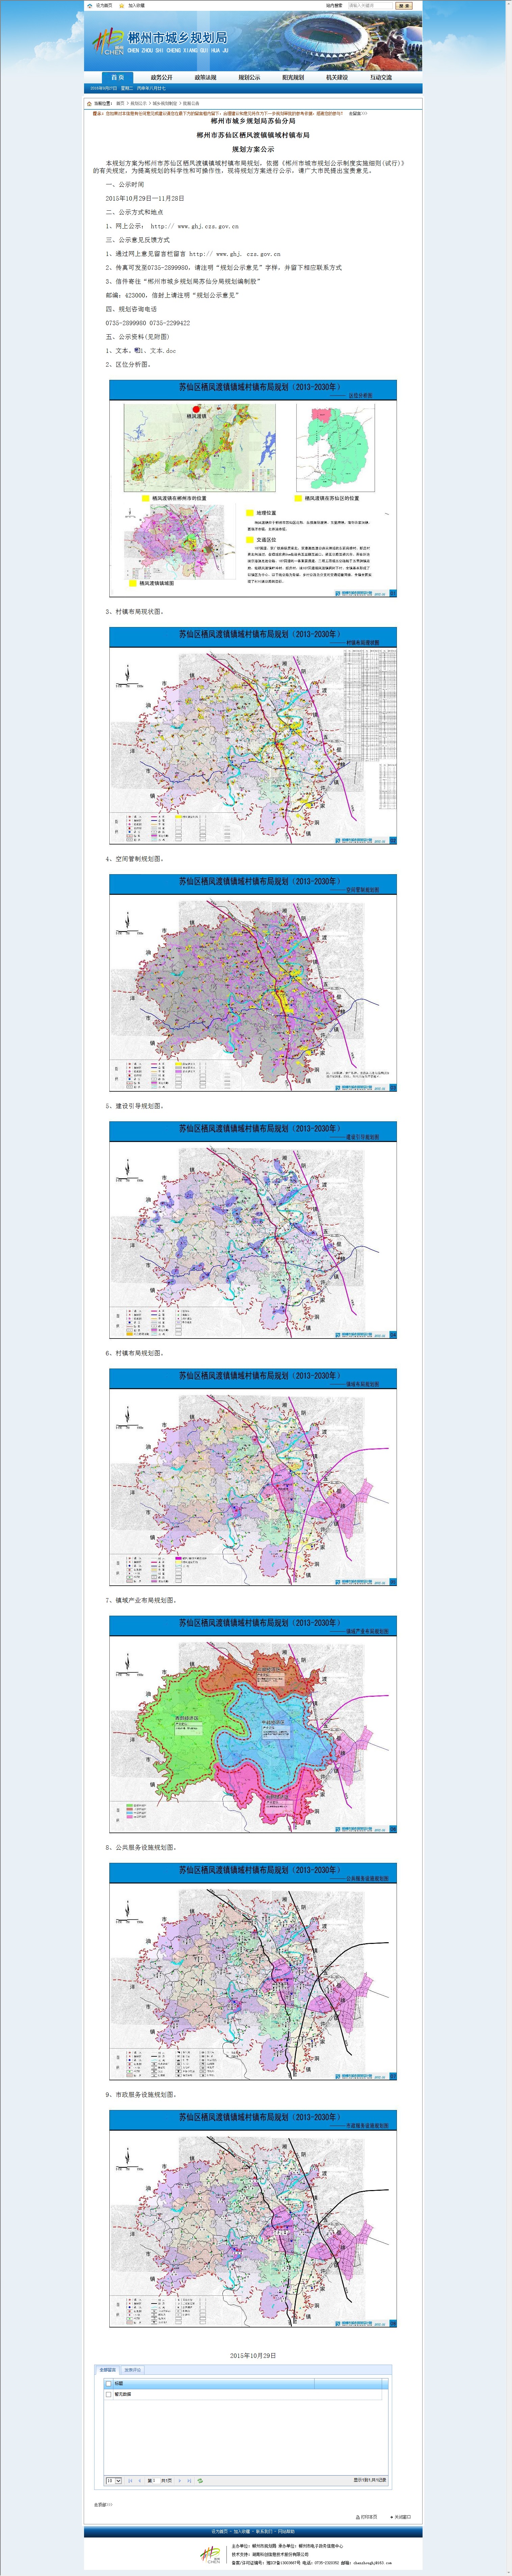The image size is (512, 2576).
Task: Switch to the 全部留言 tab
Action: [x=108, y=2370]
